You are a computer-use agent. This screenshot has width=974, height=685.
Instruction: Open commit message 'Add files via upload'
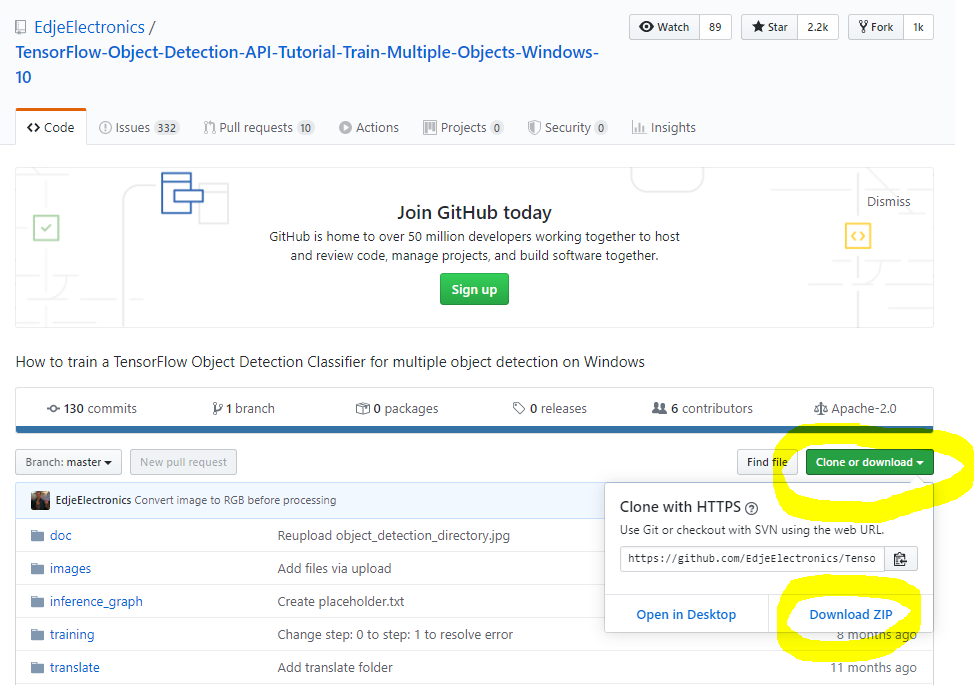[x=334, y=568]
